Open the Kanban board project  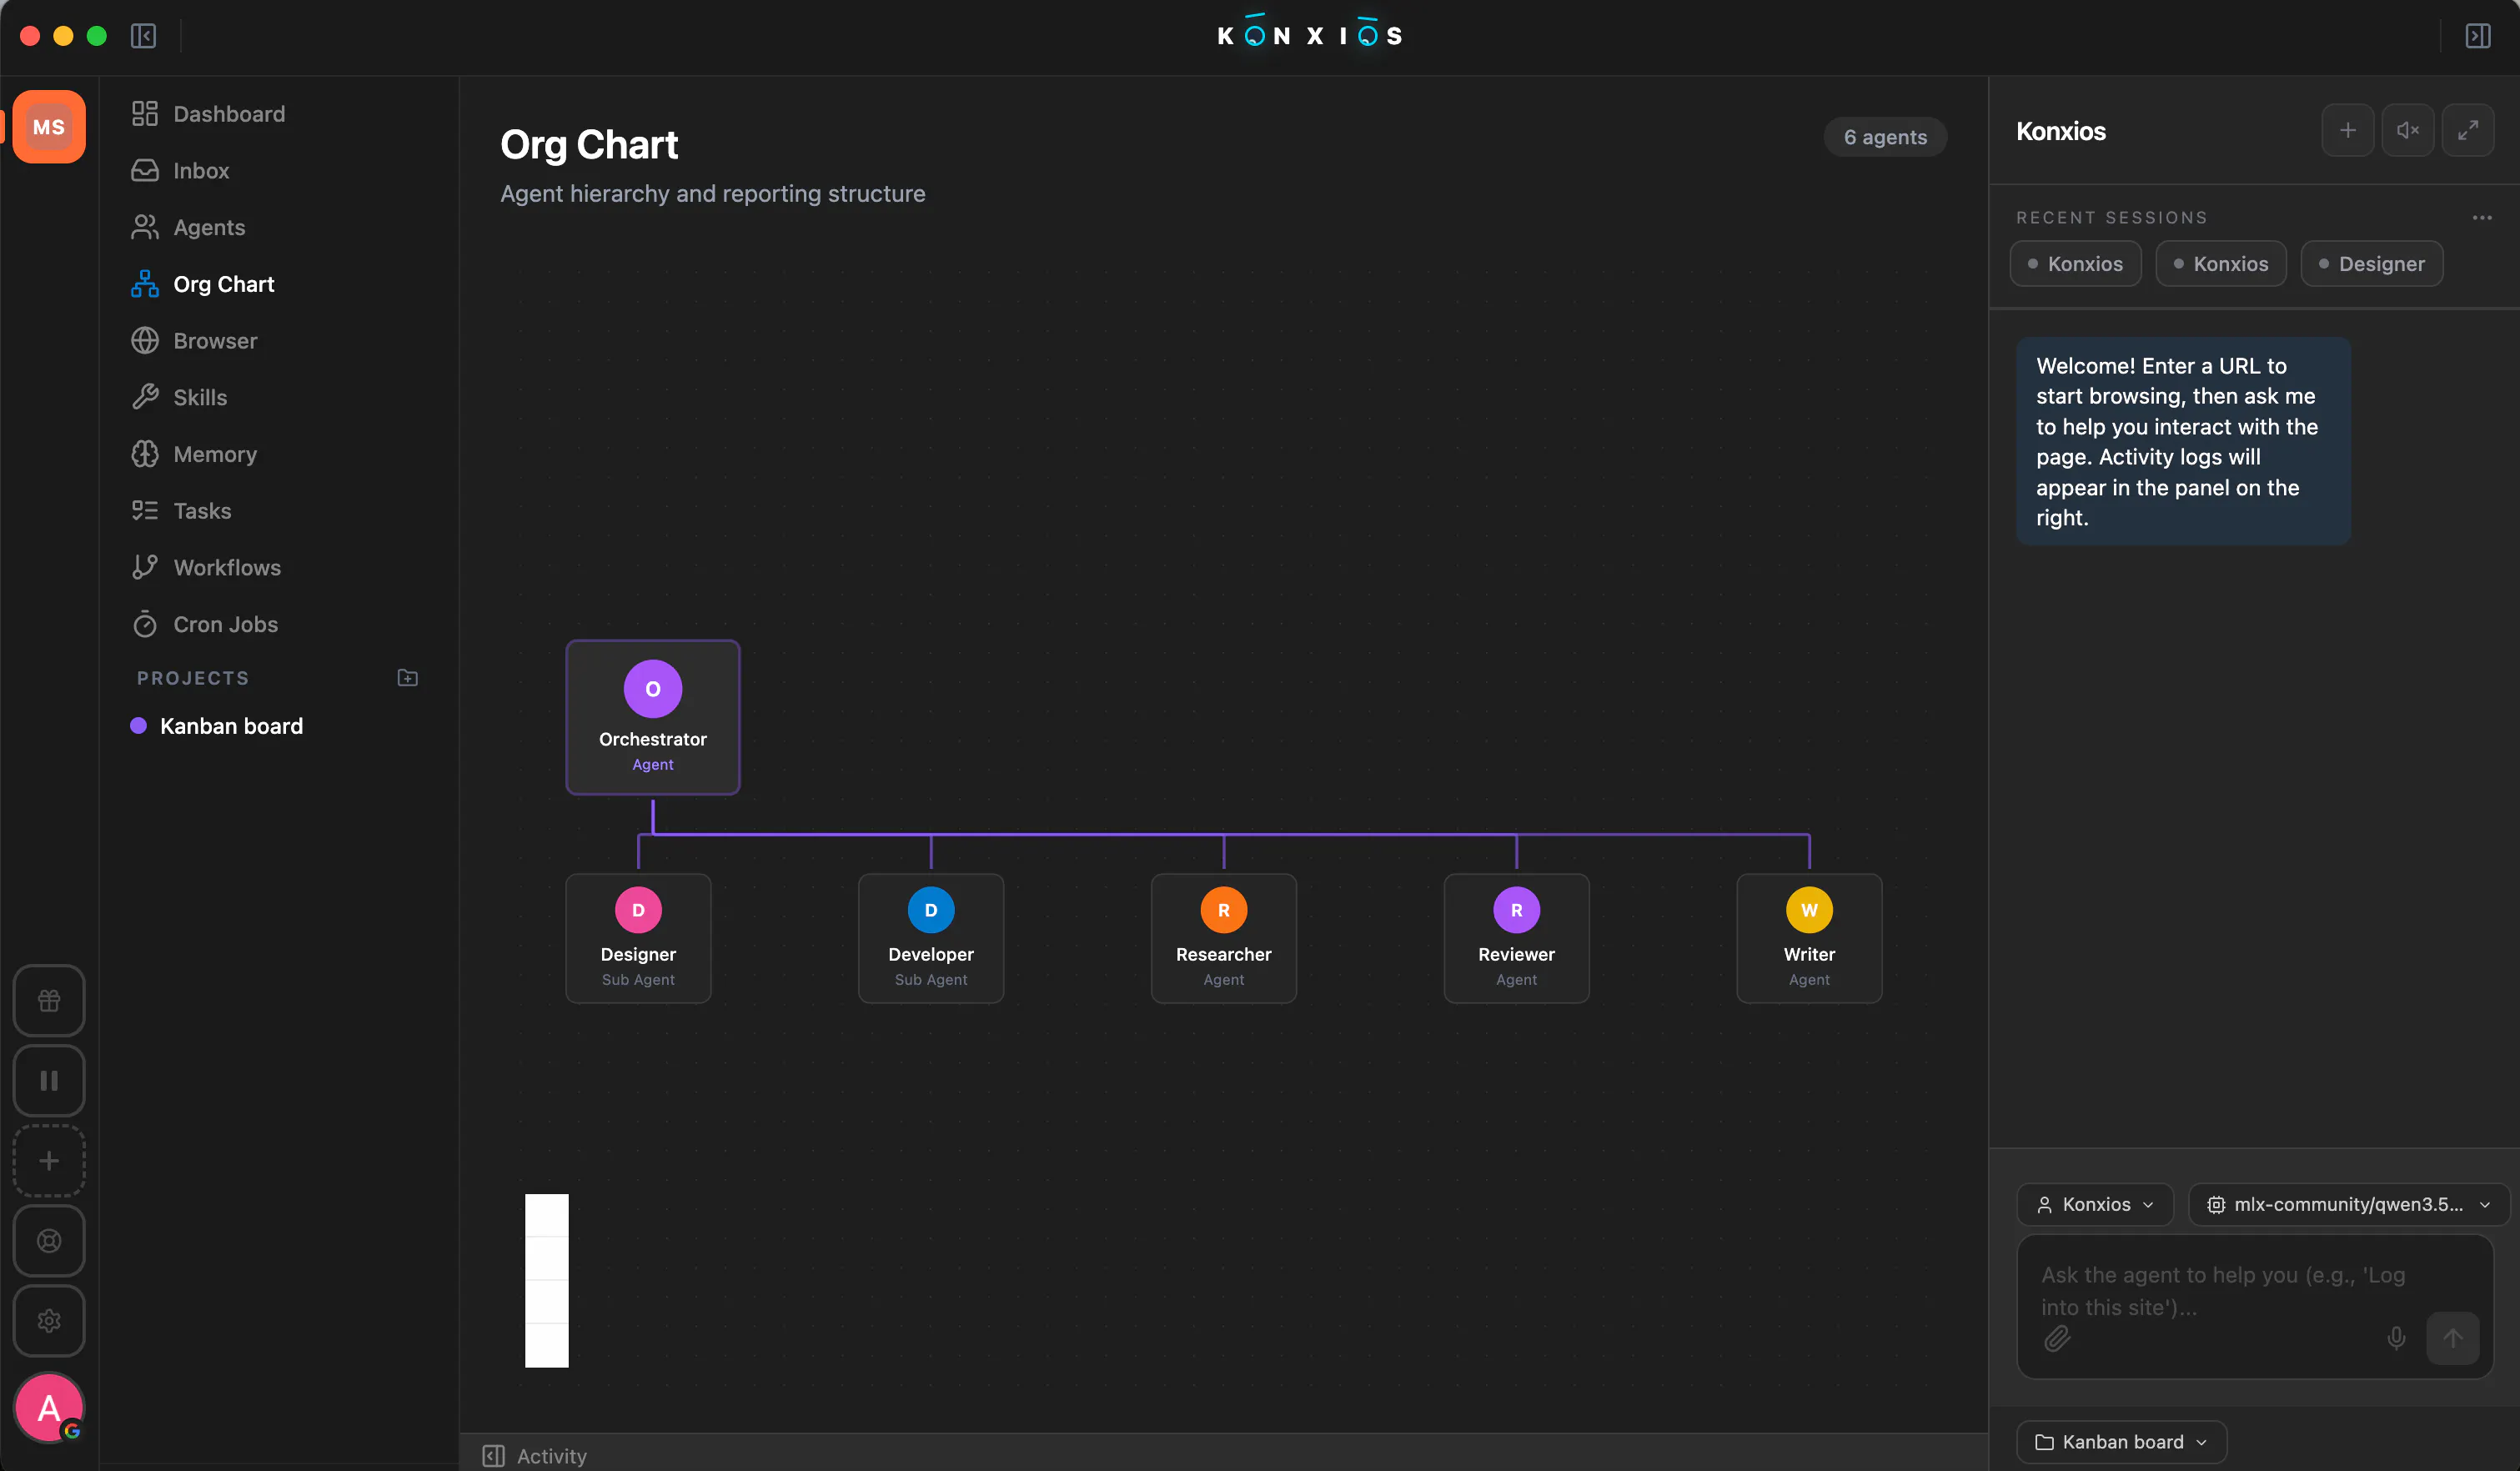click(231, 726)
